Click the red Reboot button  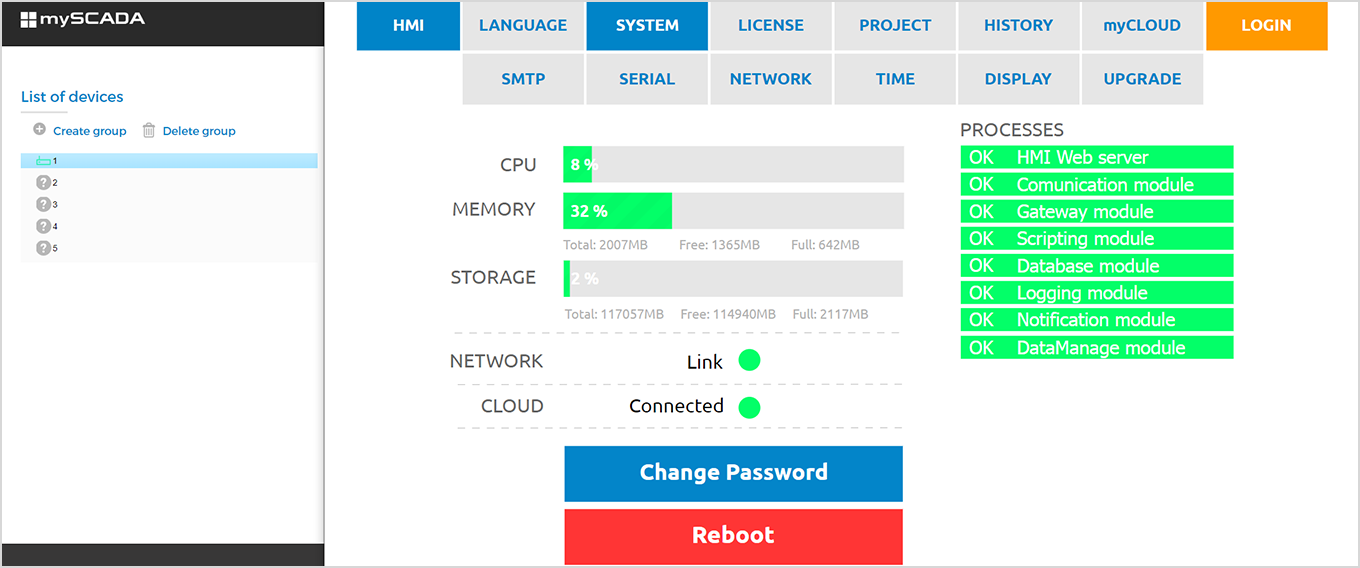click(733, 536)
